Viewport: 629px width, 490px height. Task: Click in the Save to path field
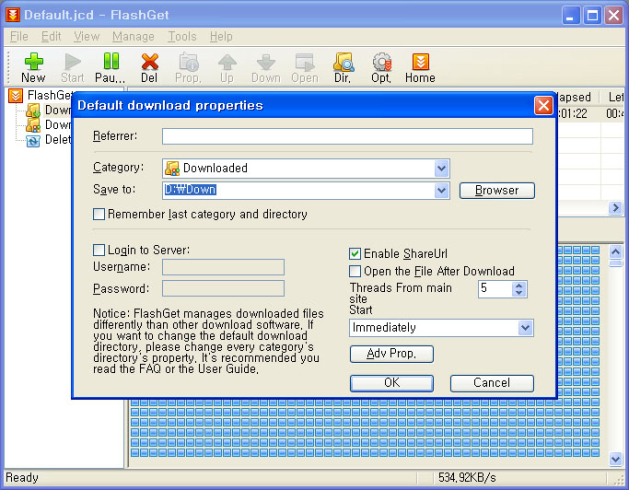click(298, 190)
